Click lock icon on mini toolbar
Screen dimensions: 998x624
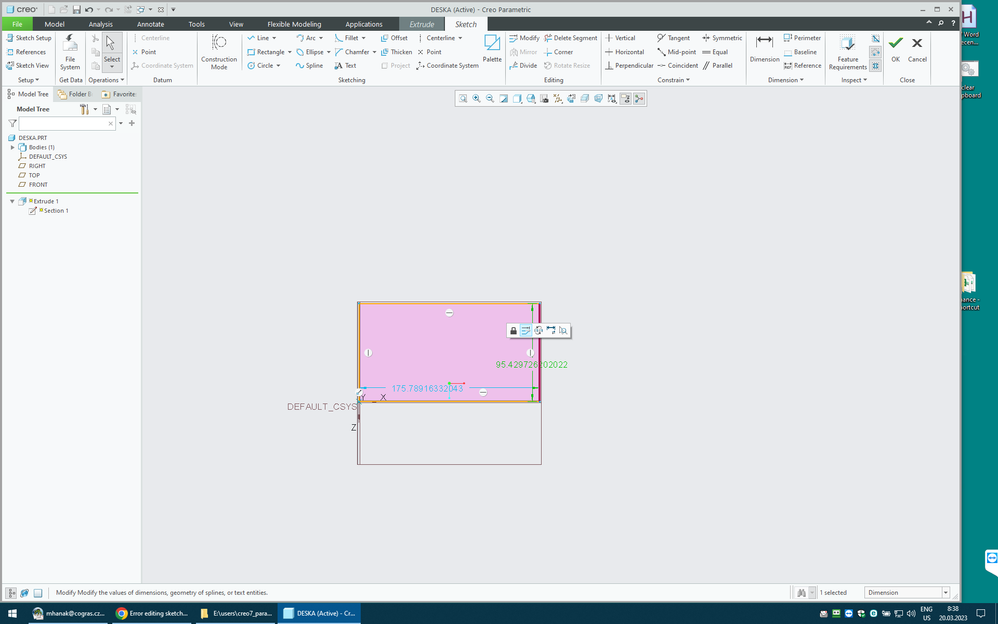[513, 330]
